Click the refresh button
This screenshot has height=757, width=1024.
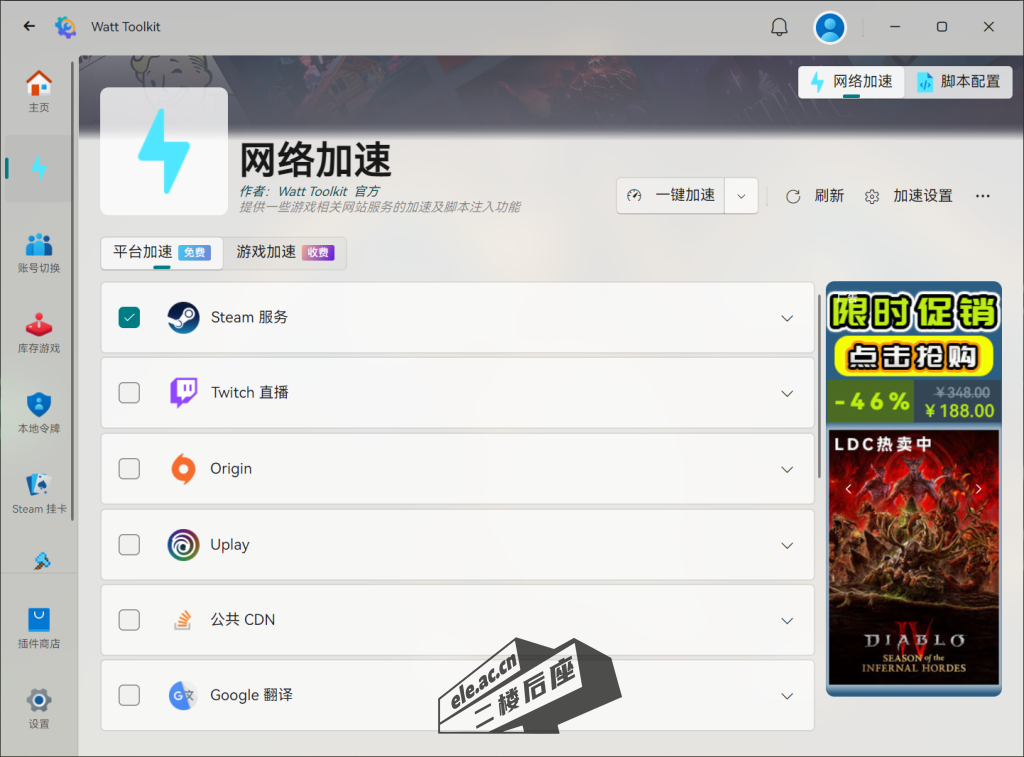815,196
